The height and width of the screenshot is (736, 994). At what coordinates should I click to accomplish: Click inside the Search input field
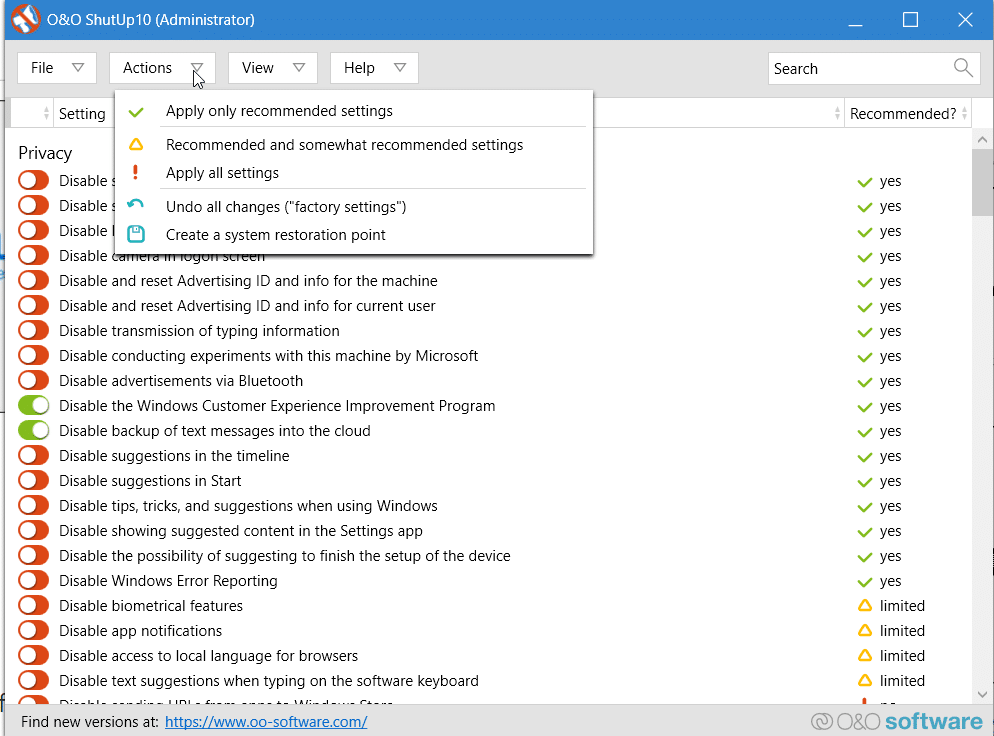[860, 68]
